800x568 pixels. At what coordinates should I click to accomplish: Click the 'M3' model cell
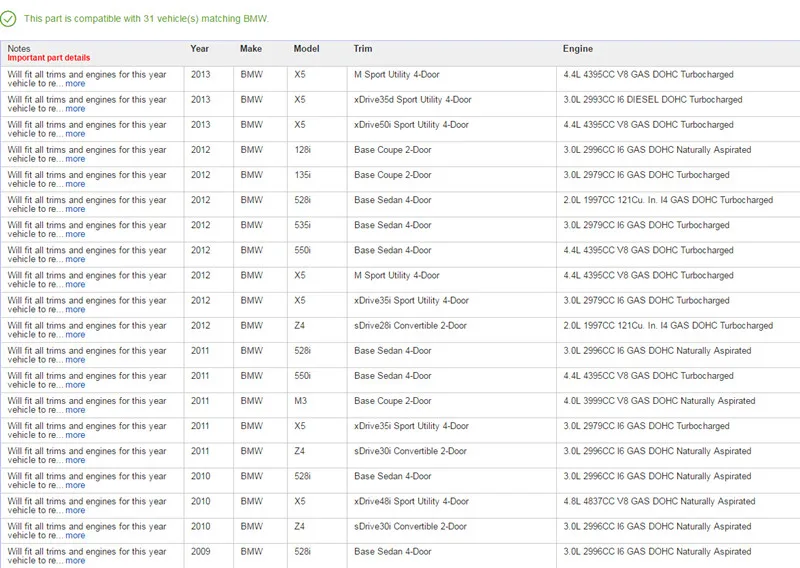pos(301,401)
